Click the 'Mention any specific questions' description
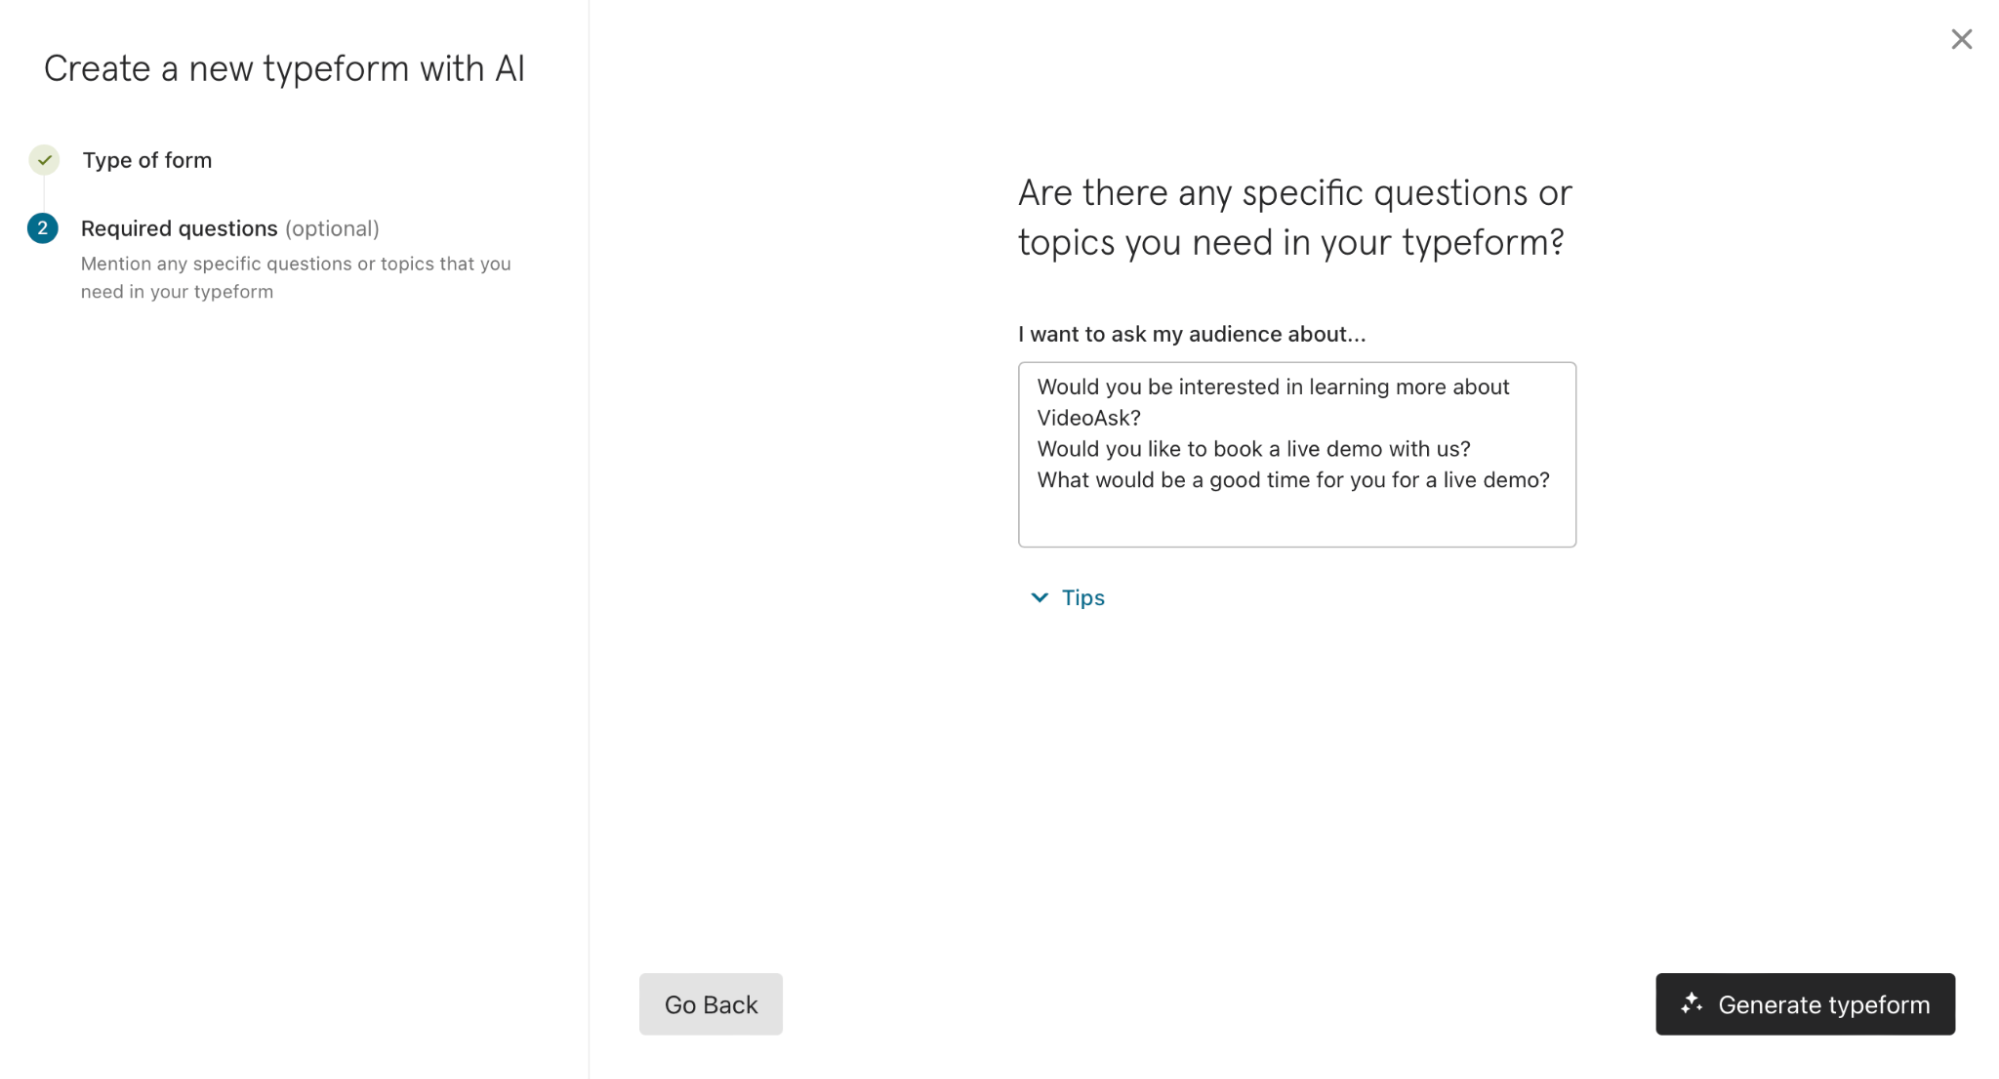The width and height of the screenshot is (1999, 1079). (296, 277)
